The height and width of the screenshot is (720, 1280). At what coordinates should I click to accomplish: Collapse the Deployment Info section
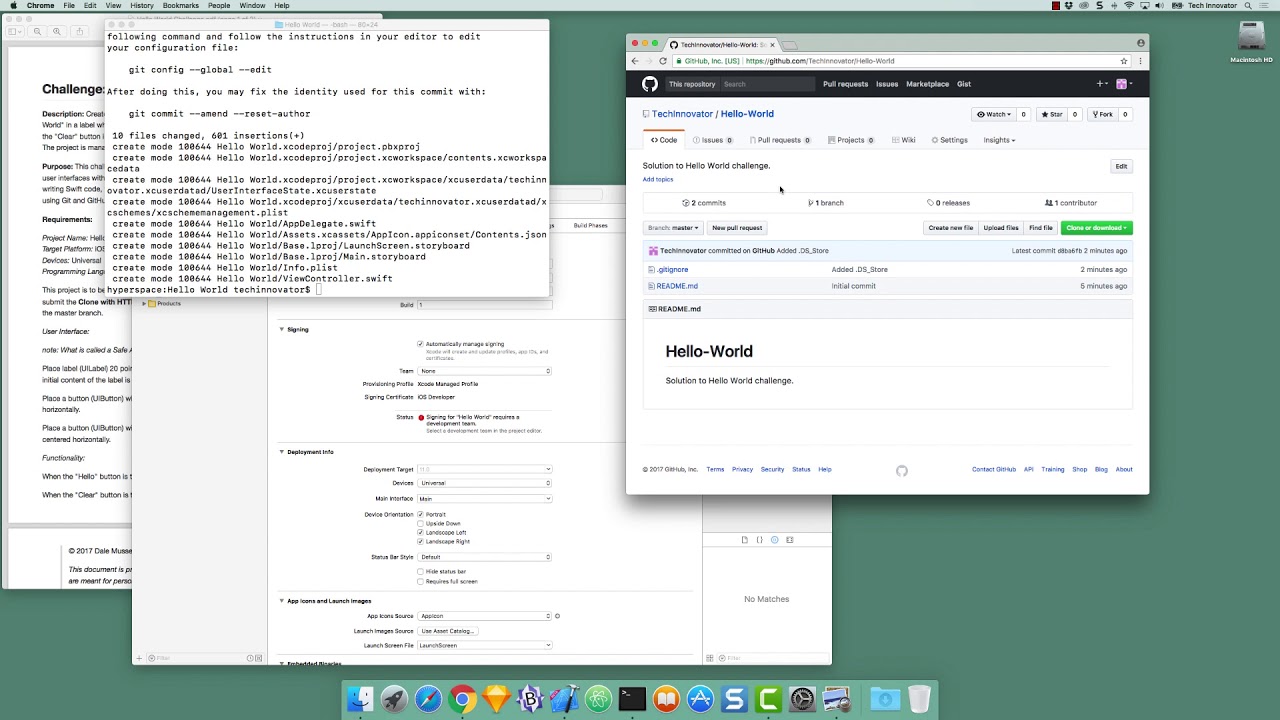(x=281, y=452)
